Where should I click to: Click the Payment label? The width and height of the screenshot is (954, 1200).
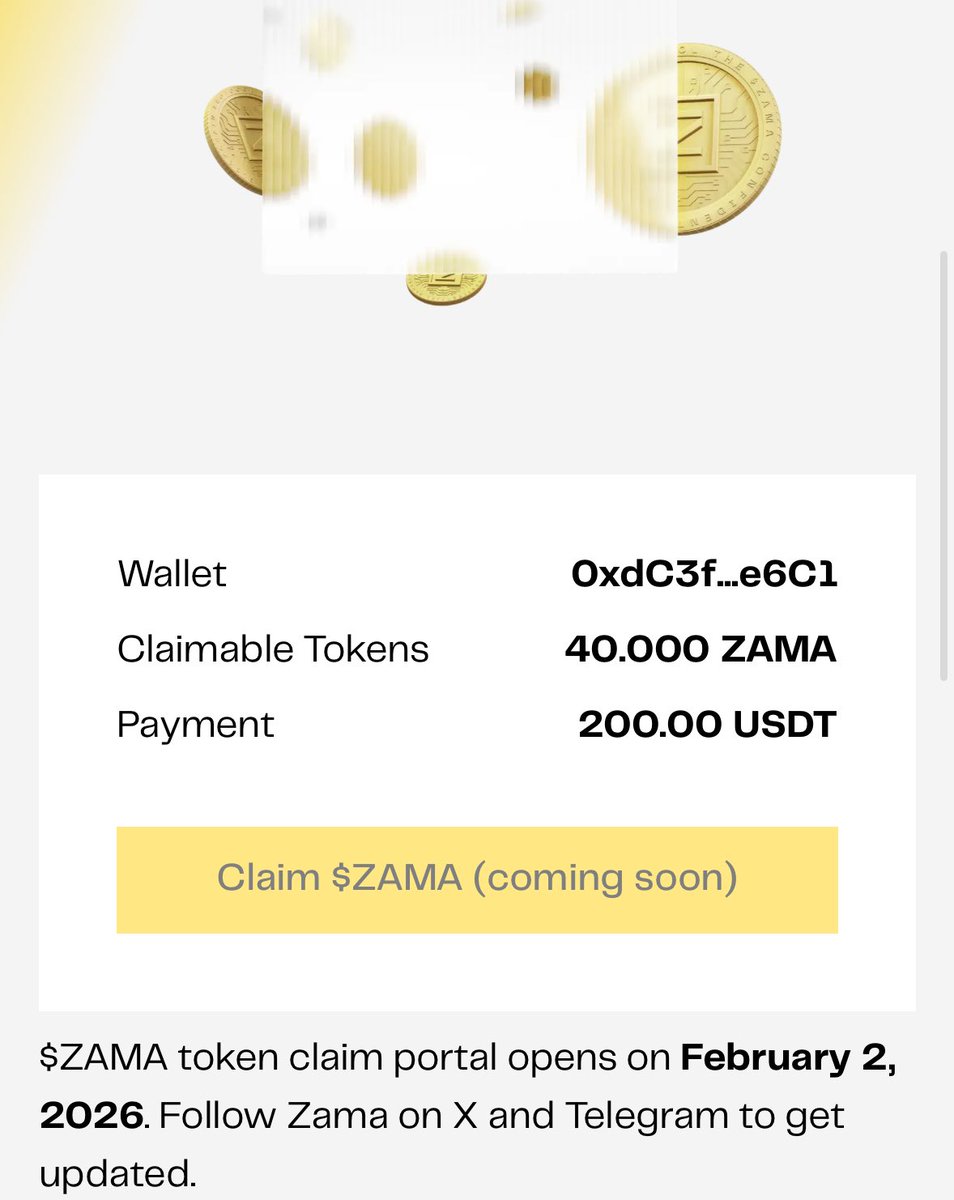(195, 724)
